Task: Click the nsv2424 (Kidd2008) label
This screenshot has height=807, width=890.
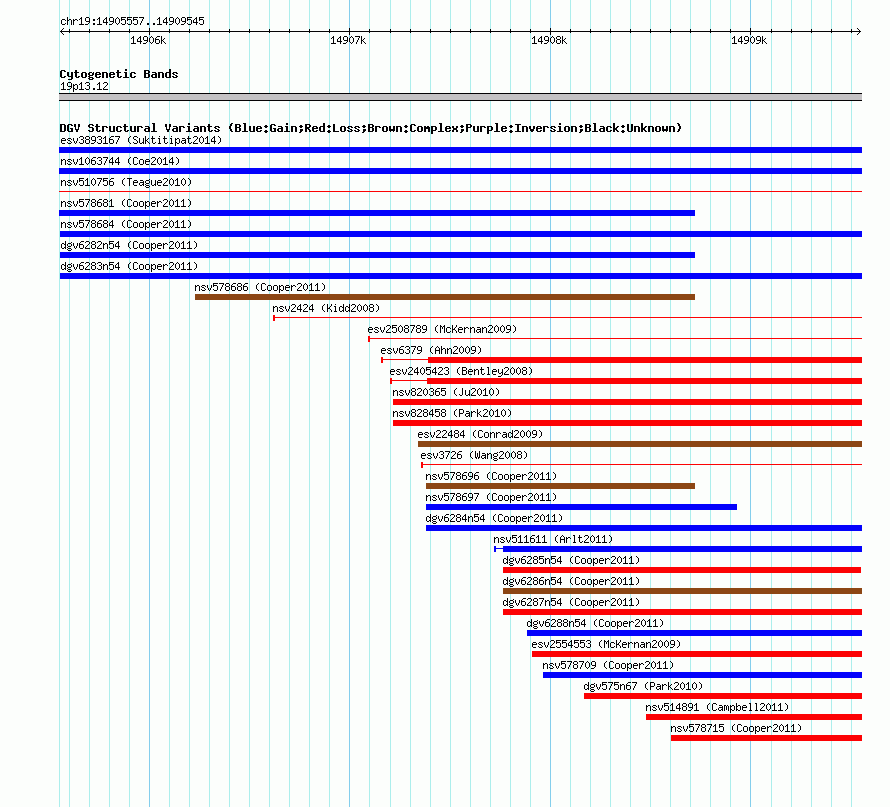Action: [x=326, y=308]
